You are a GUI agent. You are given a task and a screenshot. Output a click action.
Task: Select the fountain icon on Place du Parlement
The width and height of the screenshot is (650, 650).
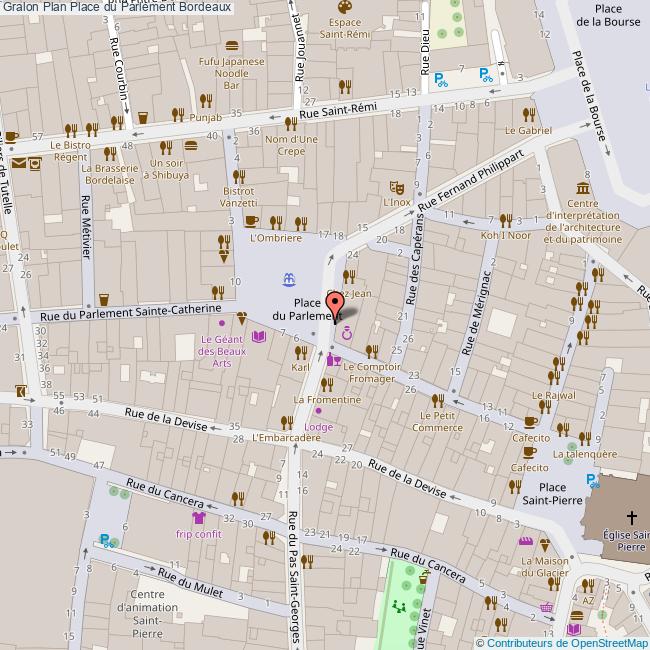pyautogui.click(x=289, y=277)
